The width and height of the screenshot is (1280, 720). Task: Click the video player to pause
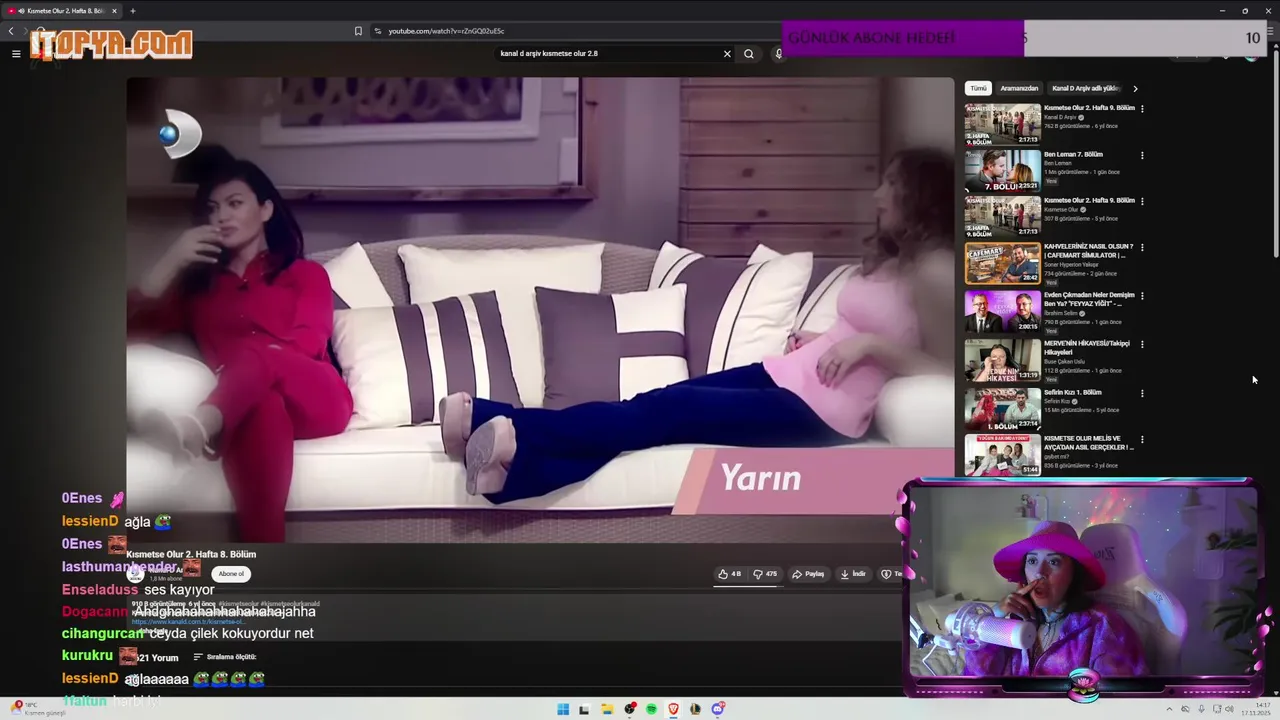point(540,310)
